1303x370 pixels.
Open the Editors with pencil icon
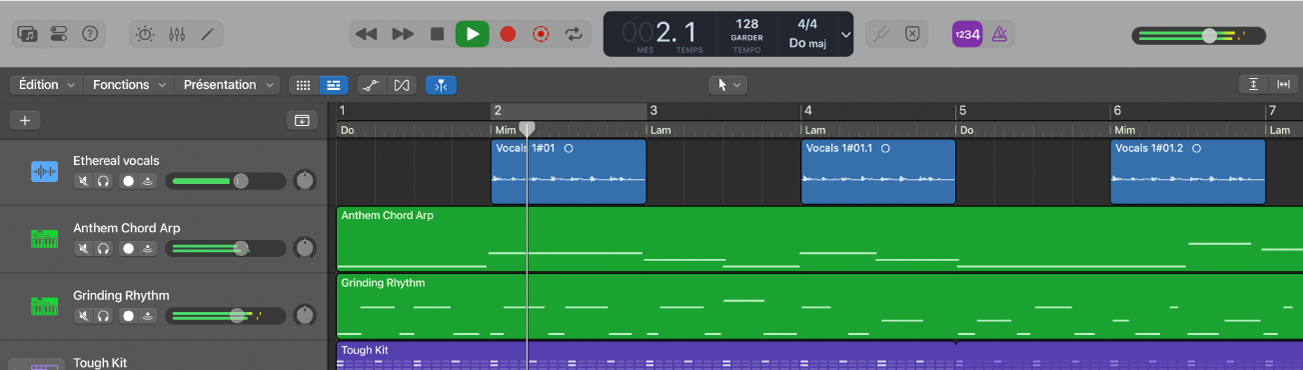(x=207, y=34)
